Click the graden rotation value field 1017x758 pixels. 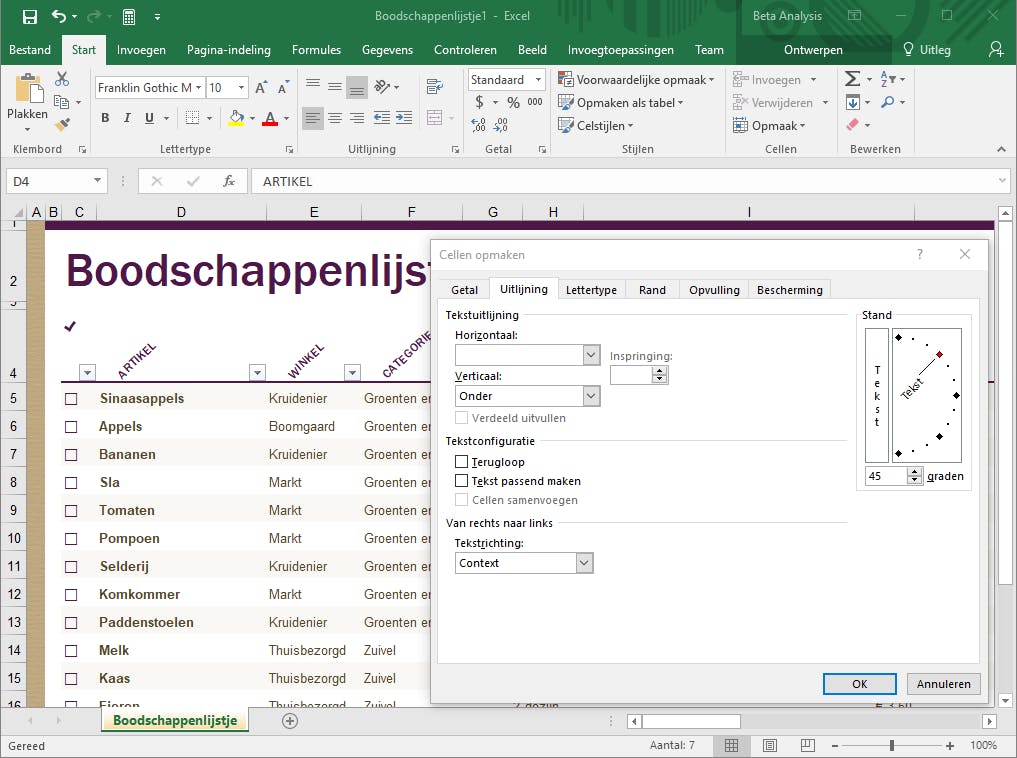pyautogui.click(x=886, y=477)
